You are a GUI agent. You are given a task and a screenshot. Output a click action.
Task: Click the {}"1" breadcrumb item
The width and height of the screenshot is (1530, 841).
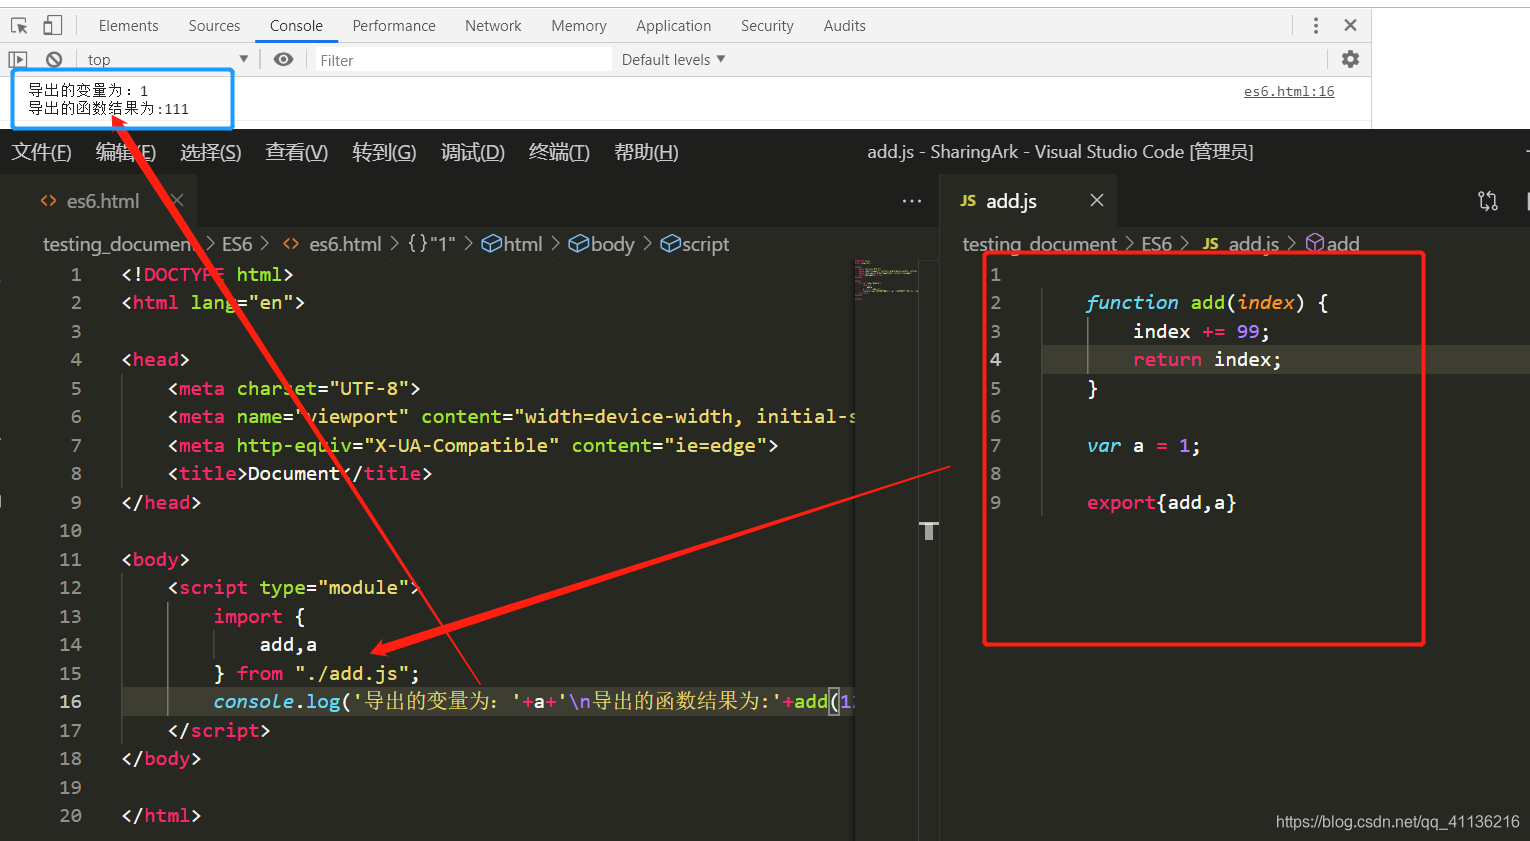pos(432,244)
